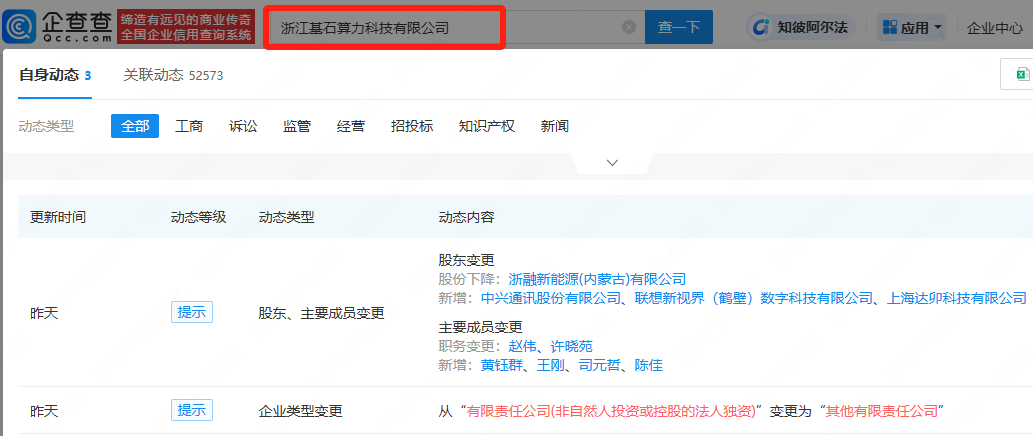Open 企业中心
The width and height of the screenshot is (1033, 436).
pyautogui.click(x=995, y=28)
